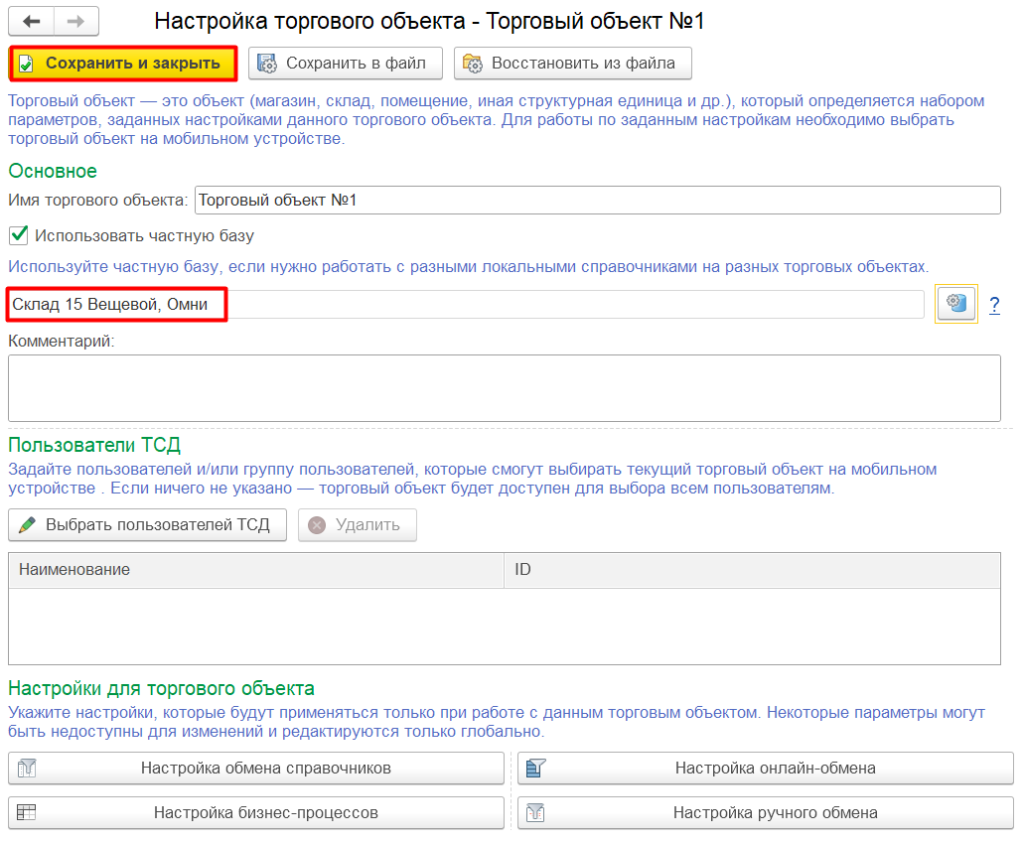This screenshot has height=843, width=1024.
Task: Open Настройка ручного обмена settings
Action: coord(766,813)
